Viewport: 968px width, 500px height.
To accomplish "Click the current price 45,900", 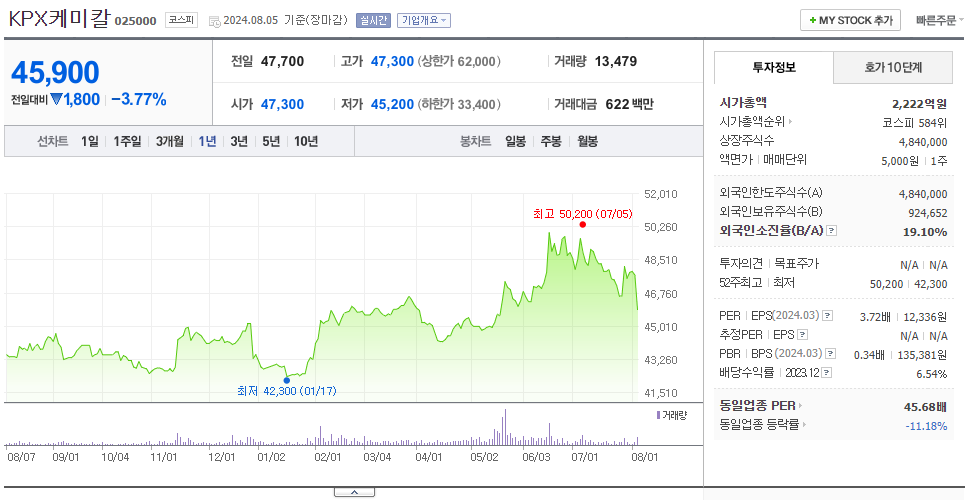I will point(55,73).
